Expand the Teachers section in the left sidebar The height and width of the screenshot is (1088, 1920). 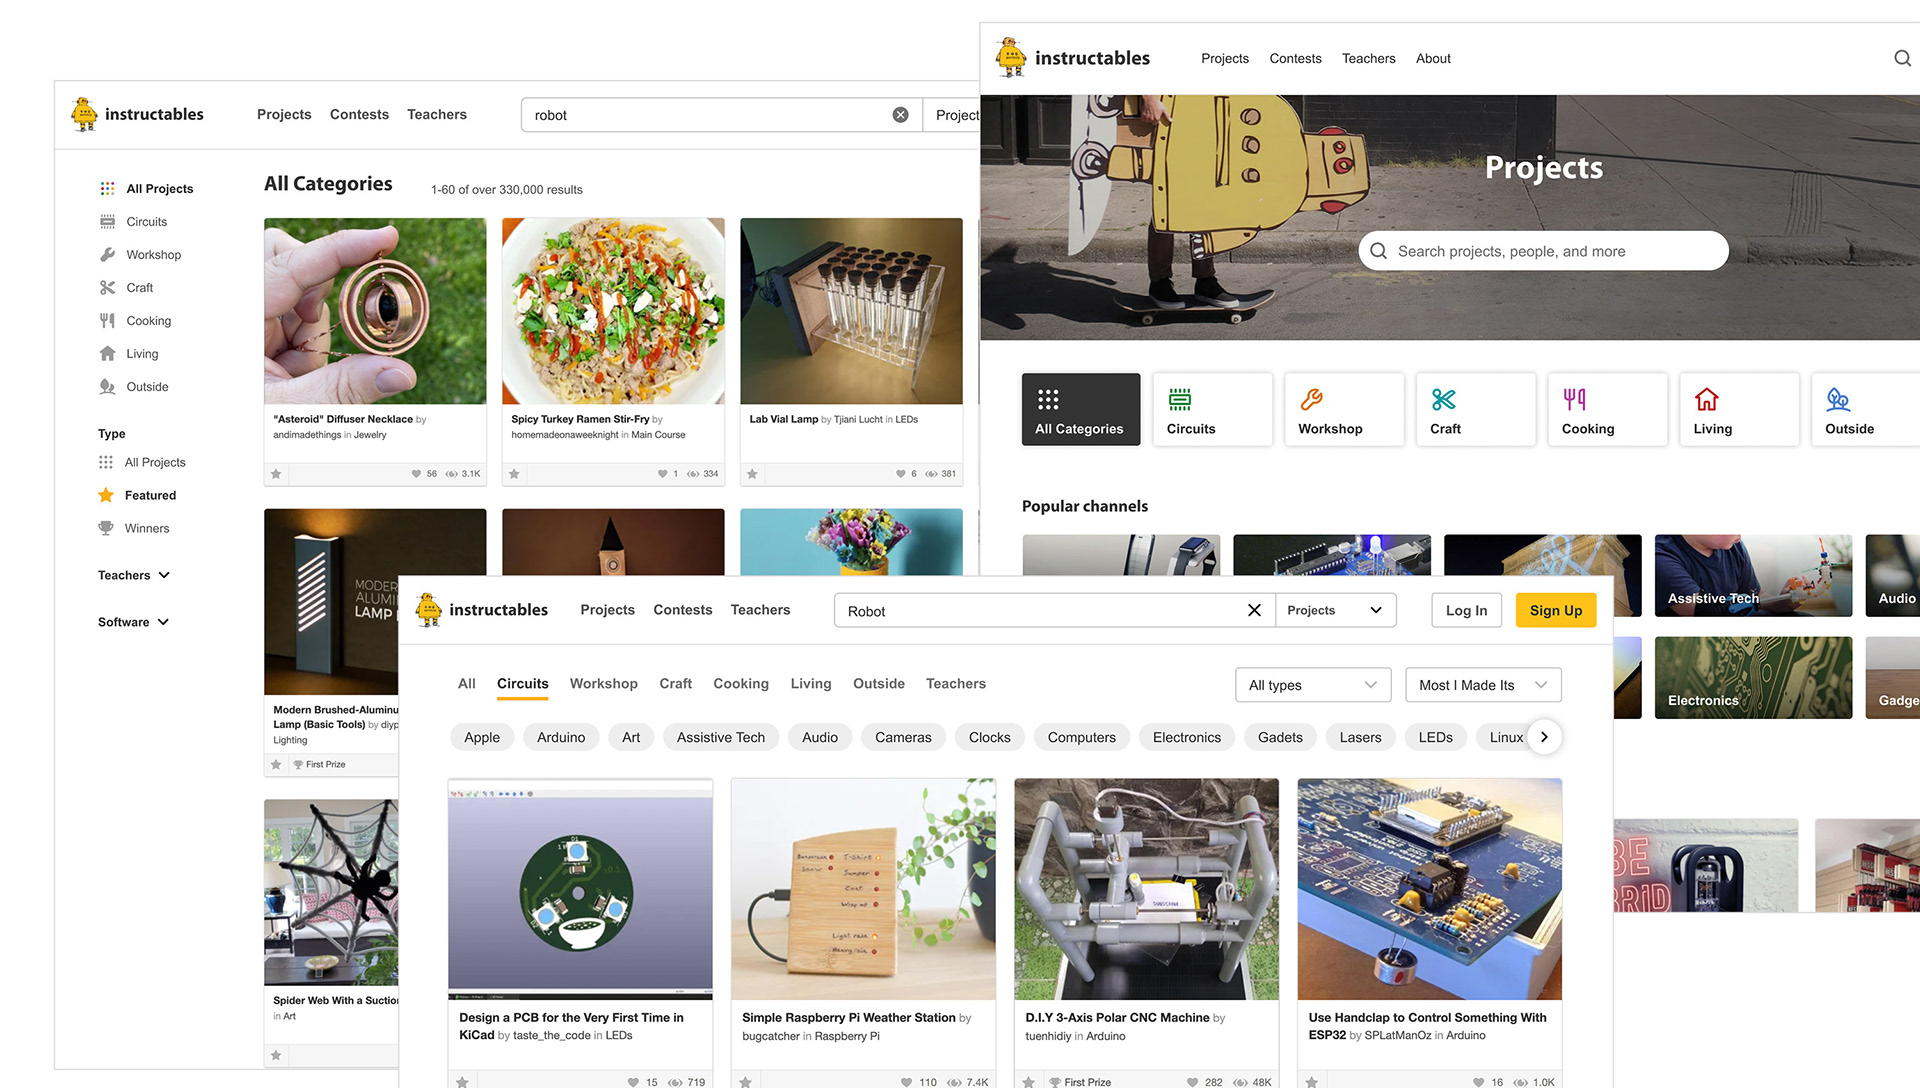(x=134, y=575)
